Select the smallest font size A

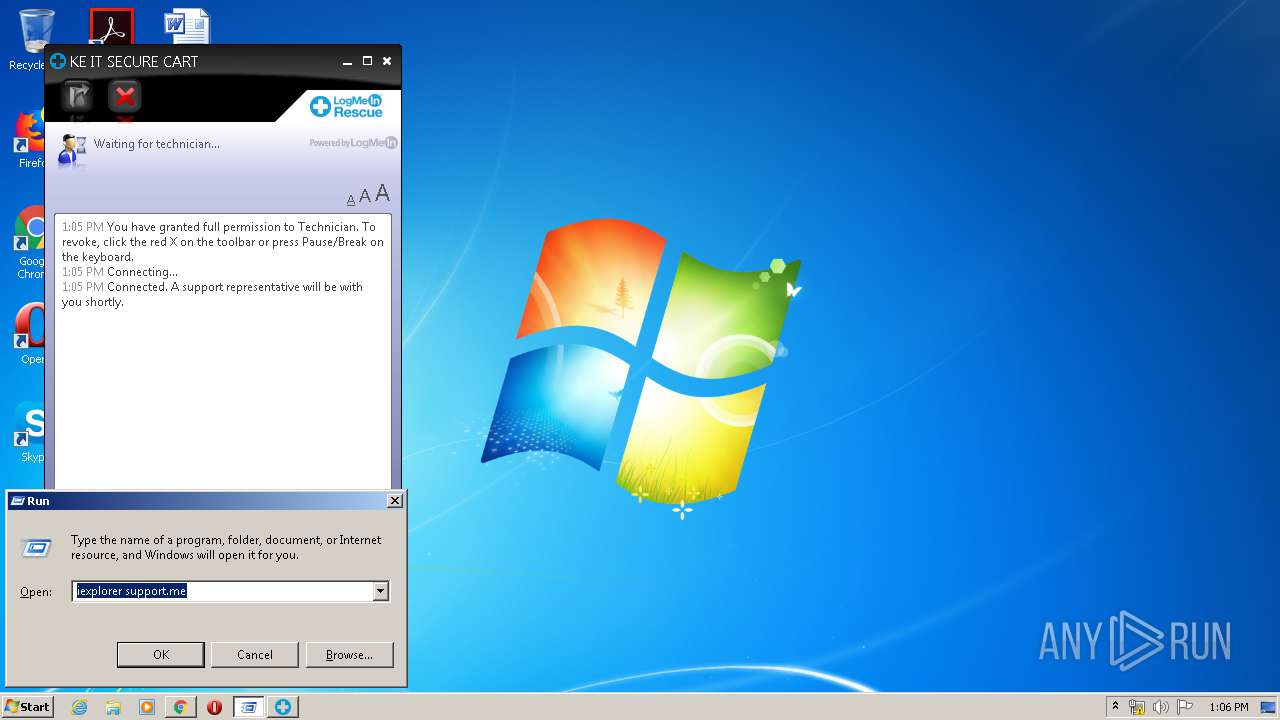coord(351,200)
